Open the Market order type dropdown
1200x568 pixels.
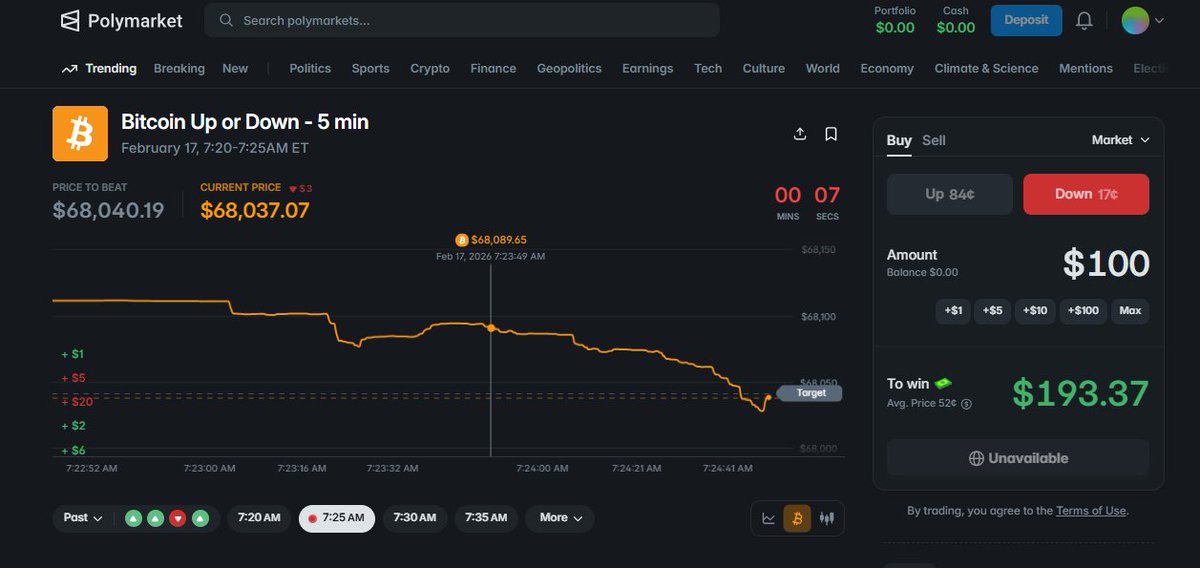[x=1120, y=140]
